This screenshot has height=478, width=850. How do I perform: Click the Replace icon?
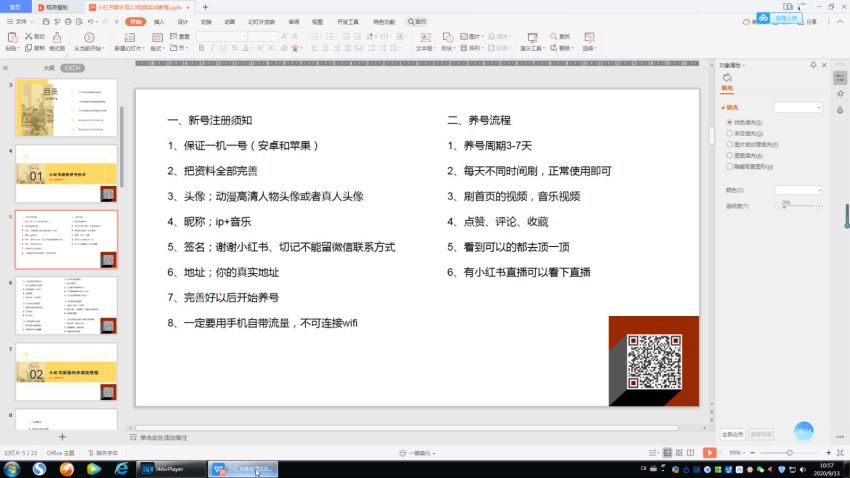point(553,48)
